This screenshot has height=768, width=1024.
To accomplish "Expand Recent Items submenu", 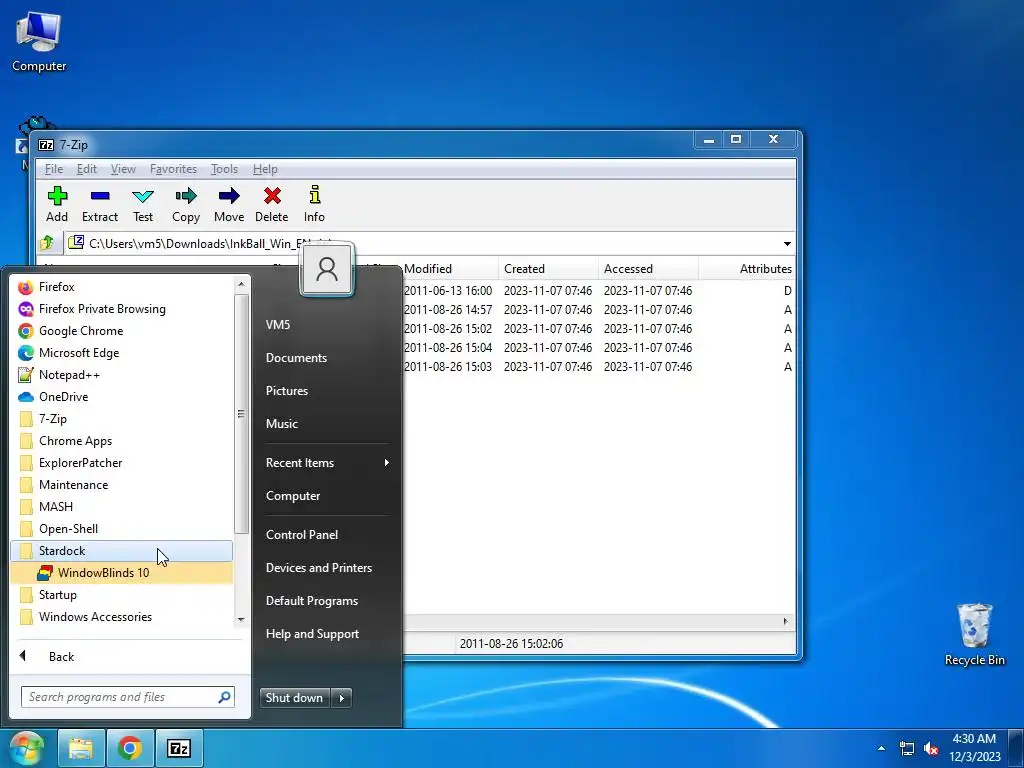I will [327, 463].
